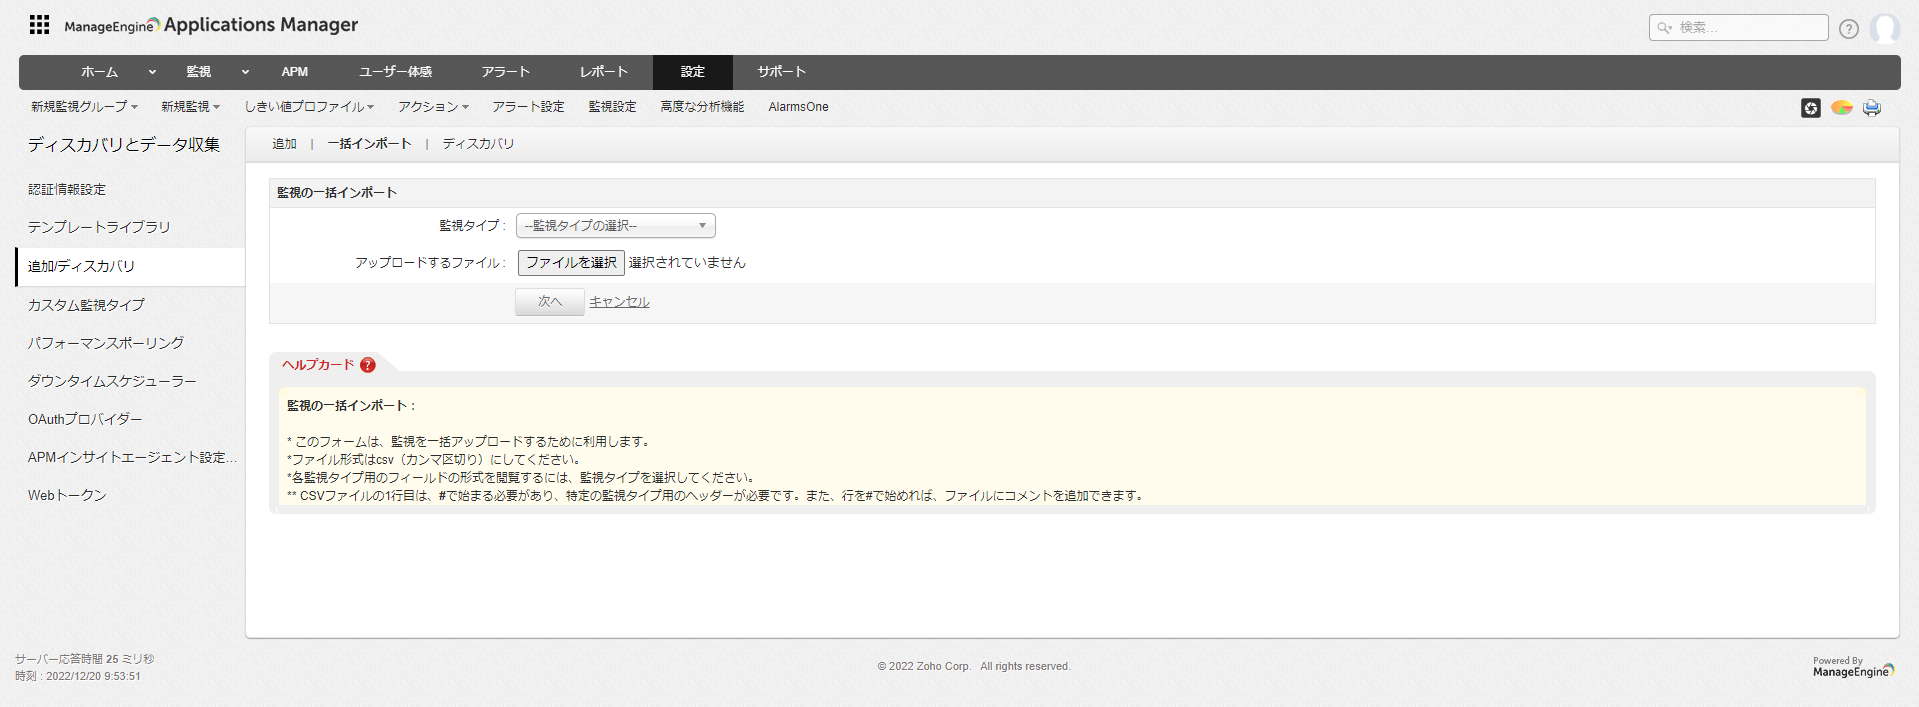Viewport: 1919px width, 707px height.
Task: Expand the ホーム tab dropdown arrow
Action: pyautogui.click(x=152, y=72)
